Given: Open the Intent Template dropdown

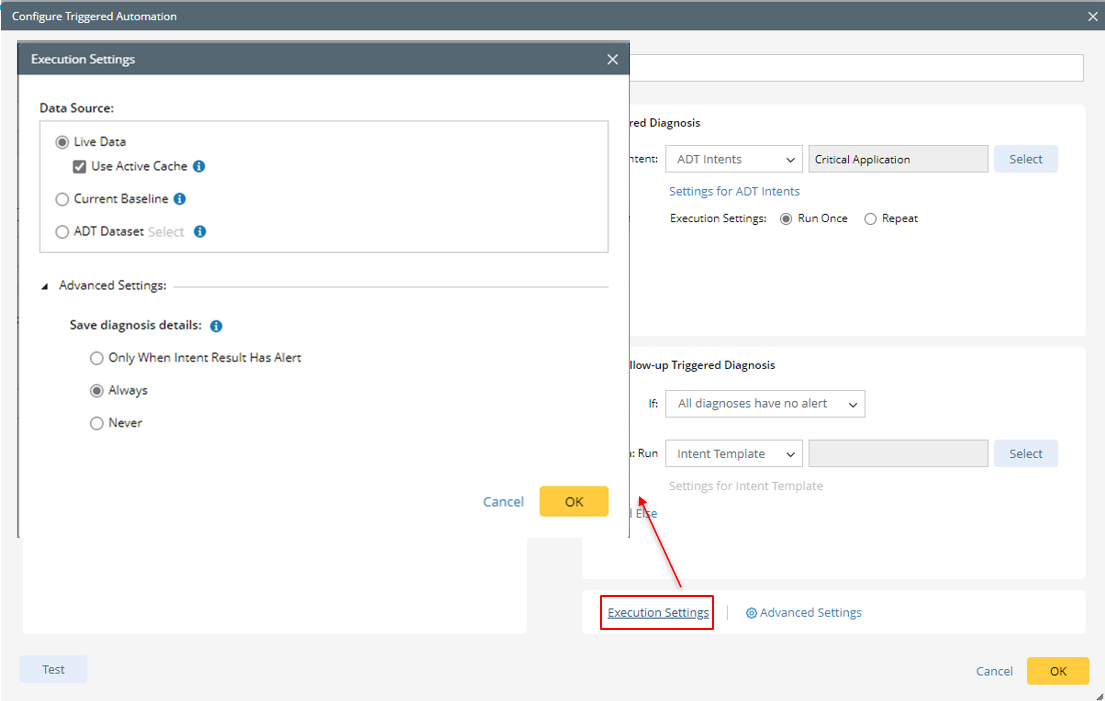Looking at the screenshot, I should coord(735,454).
